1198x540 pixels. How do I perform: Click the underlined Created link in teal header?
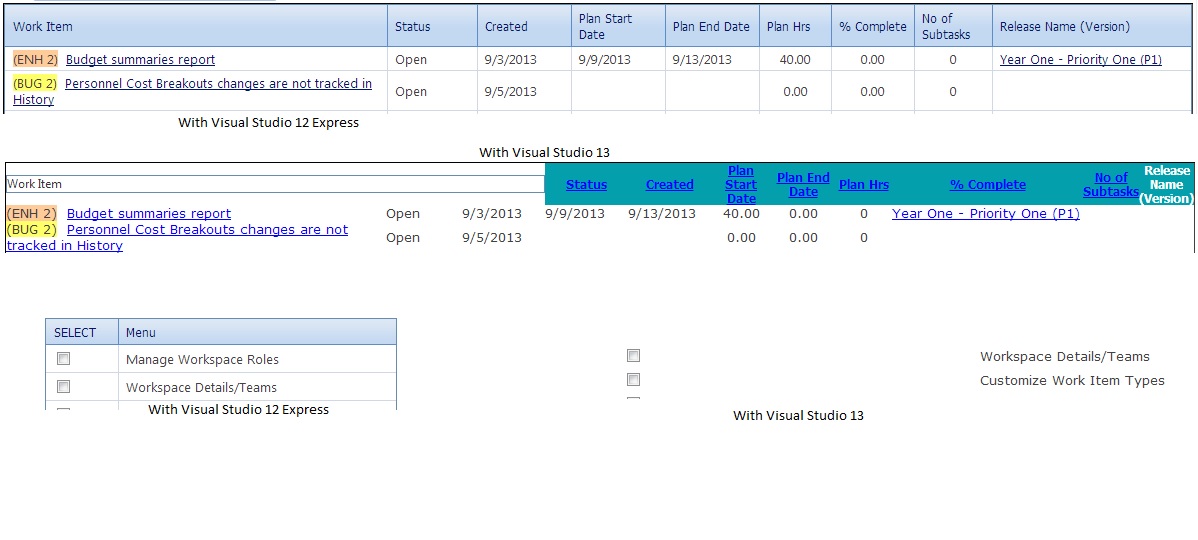tap(669, 185)
